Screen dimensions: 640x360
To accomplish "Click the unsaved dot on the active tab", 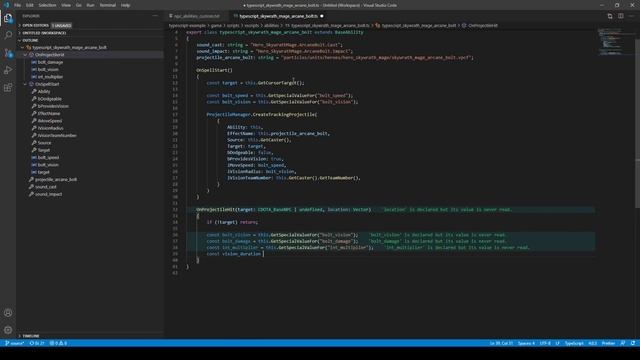I will pyautogui.click(x=322, y=16).
